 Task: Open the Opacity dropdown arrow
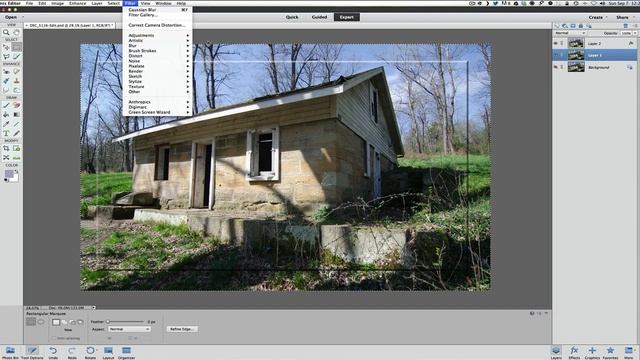635,33
